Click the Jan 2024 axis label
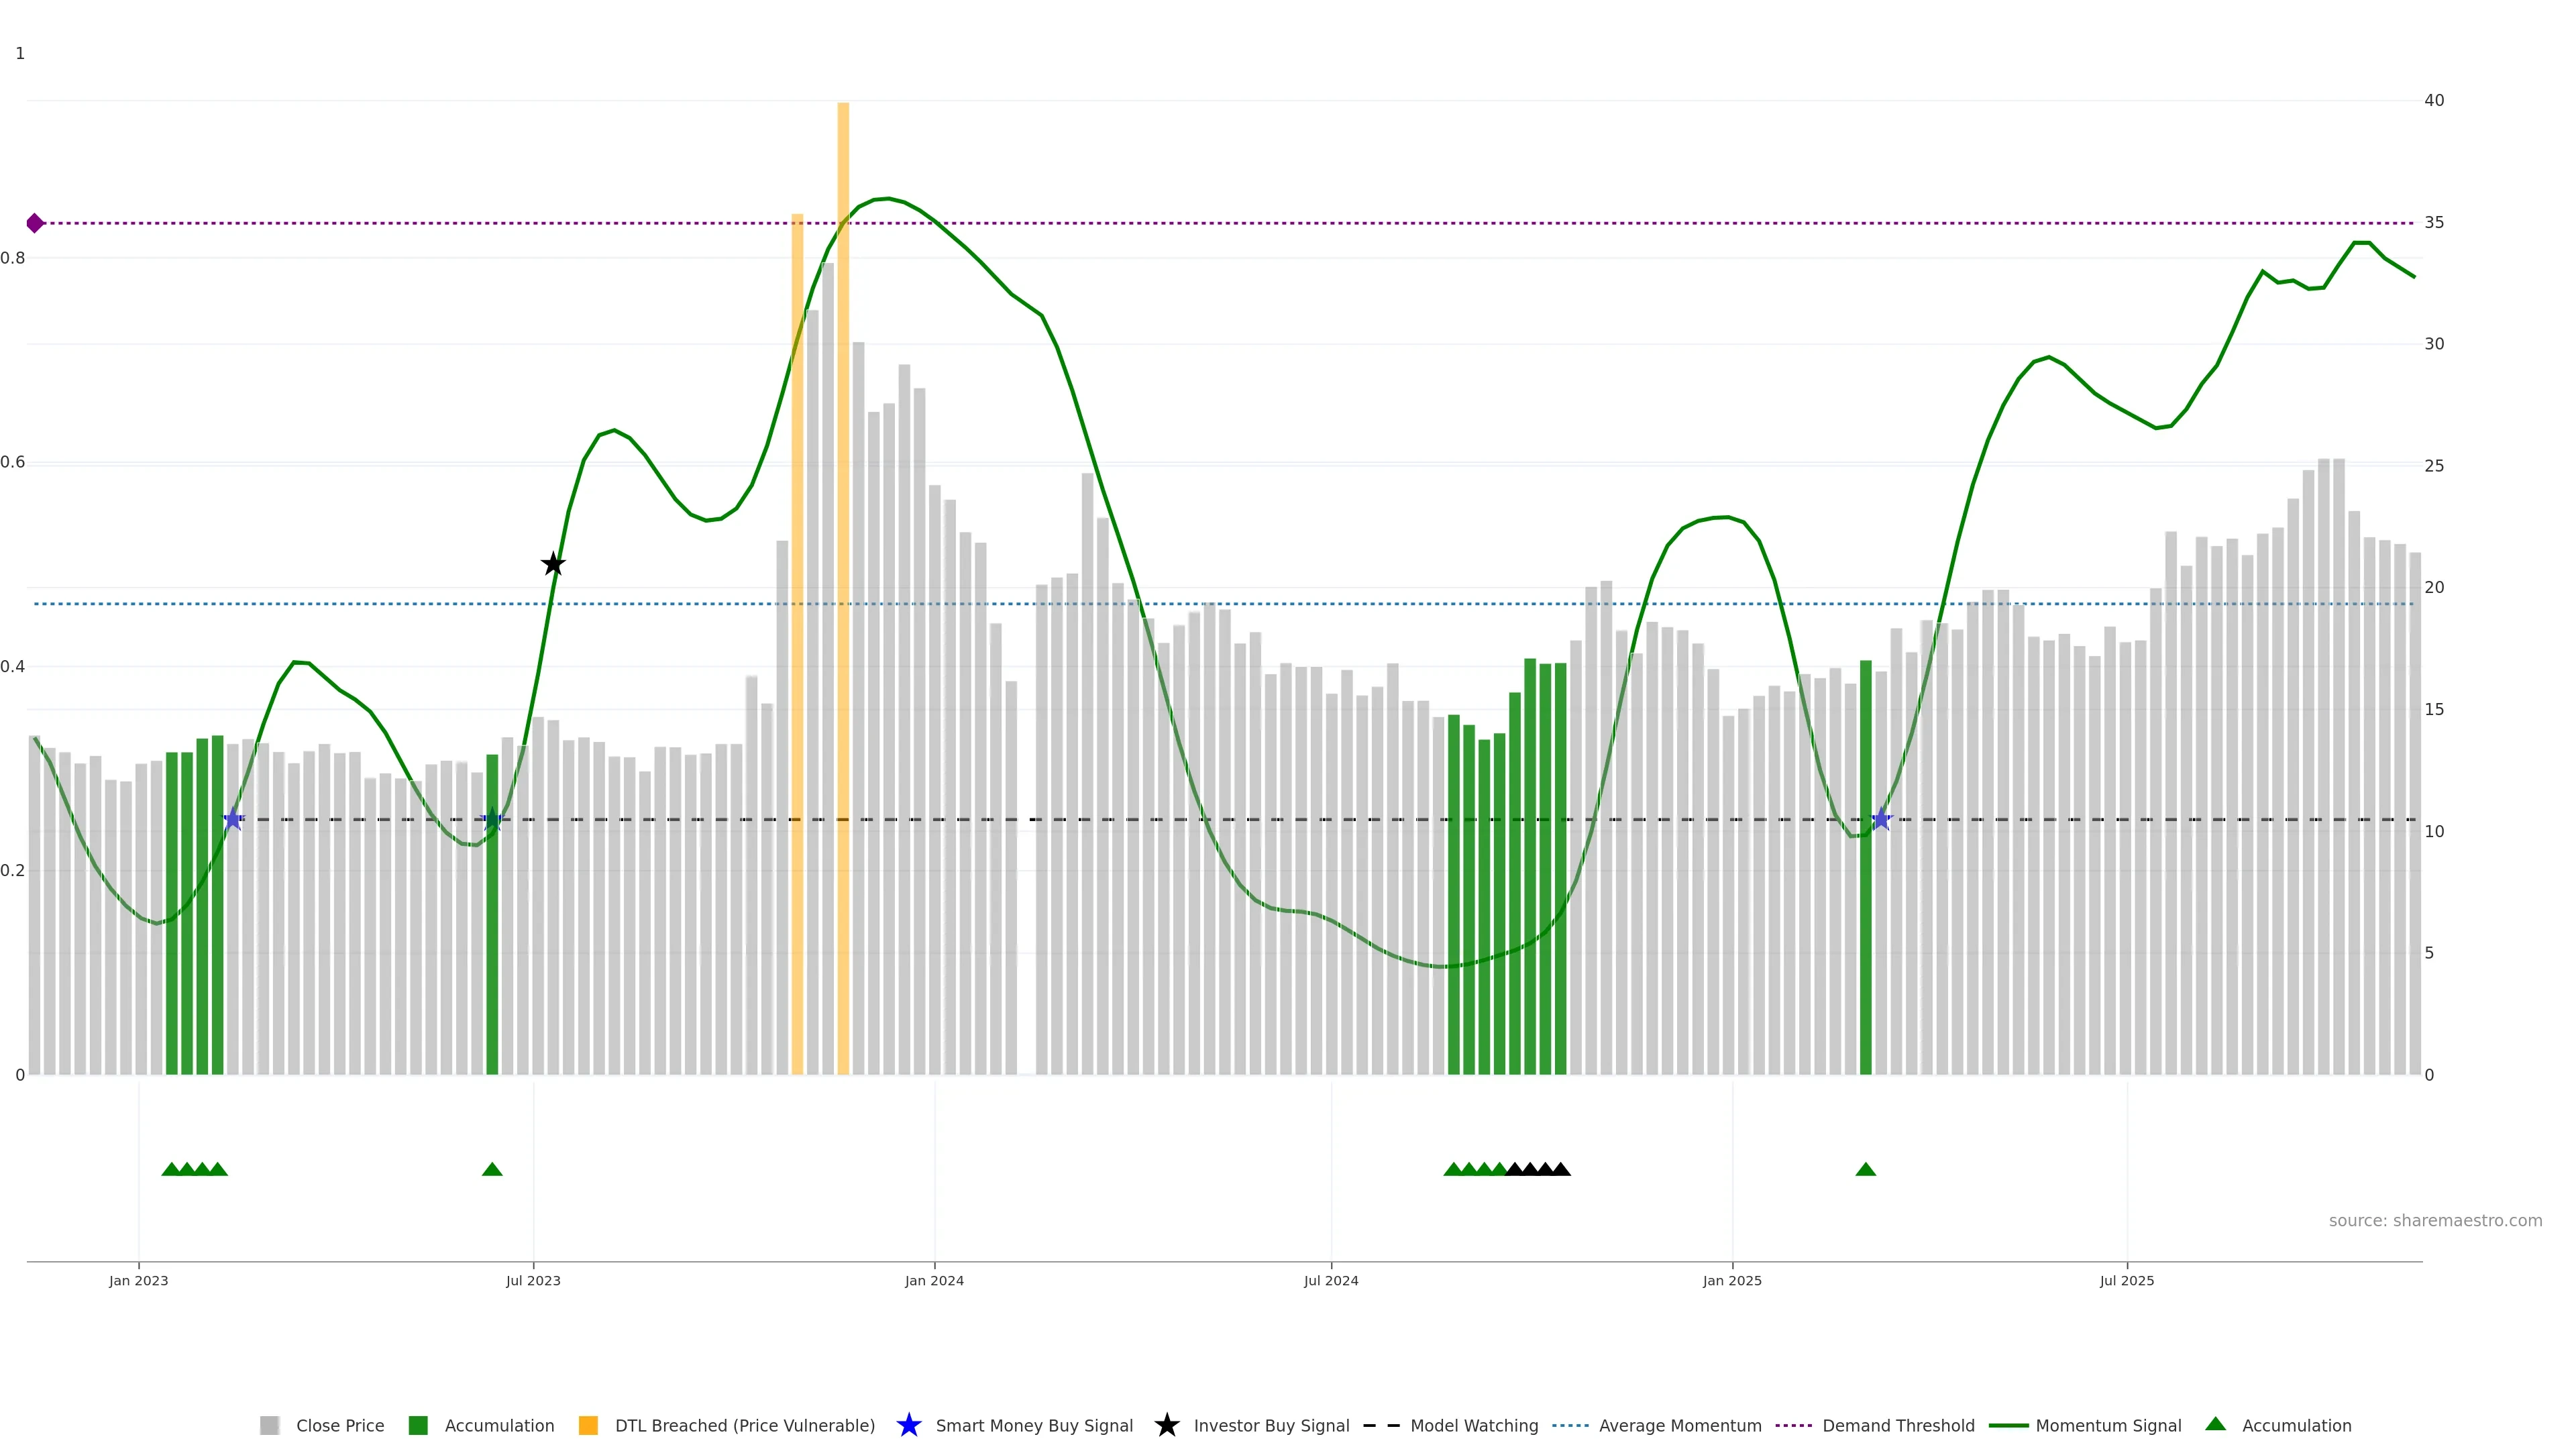2576x1449 pixels. [x=934, y=1280]
